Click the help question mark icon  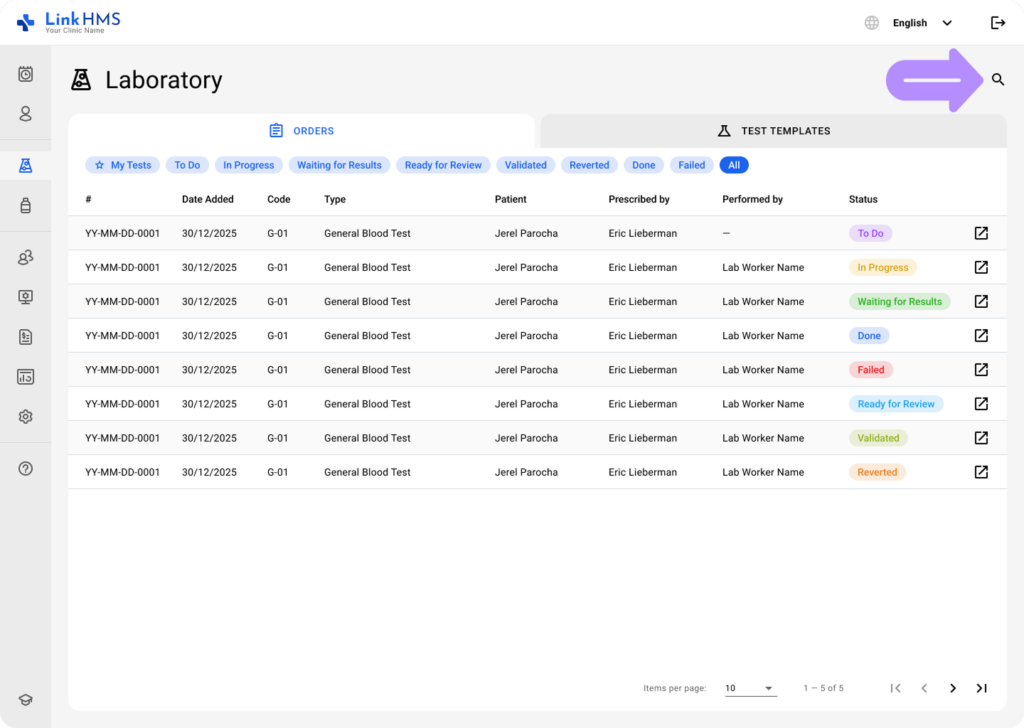pos(26,469)
